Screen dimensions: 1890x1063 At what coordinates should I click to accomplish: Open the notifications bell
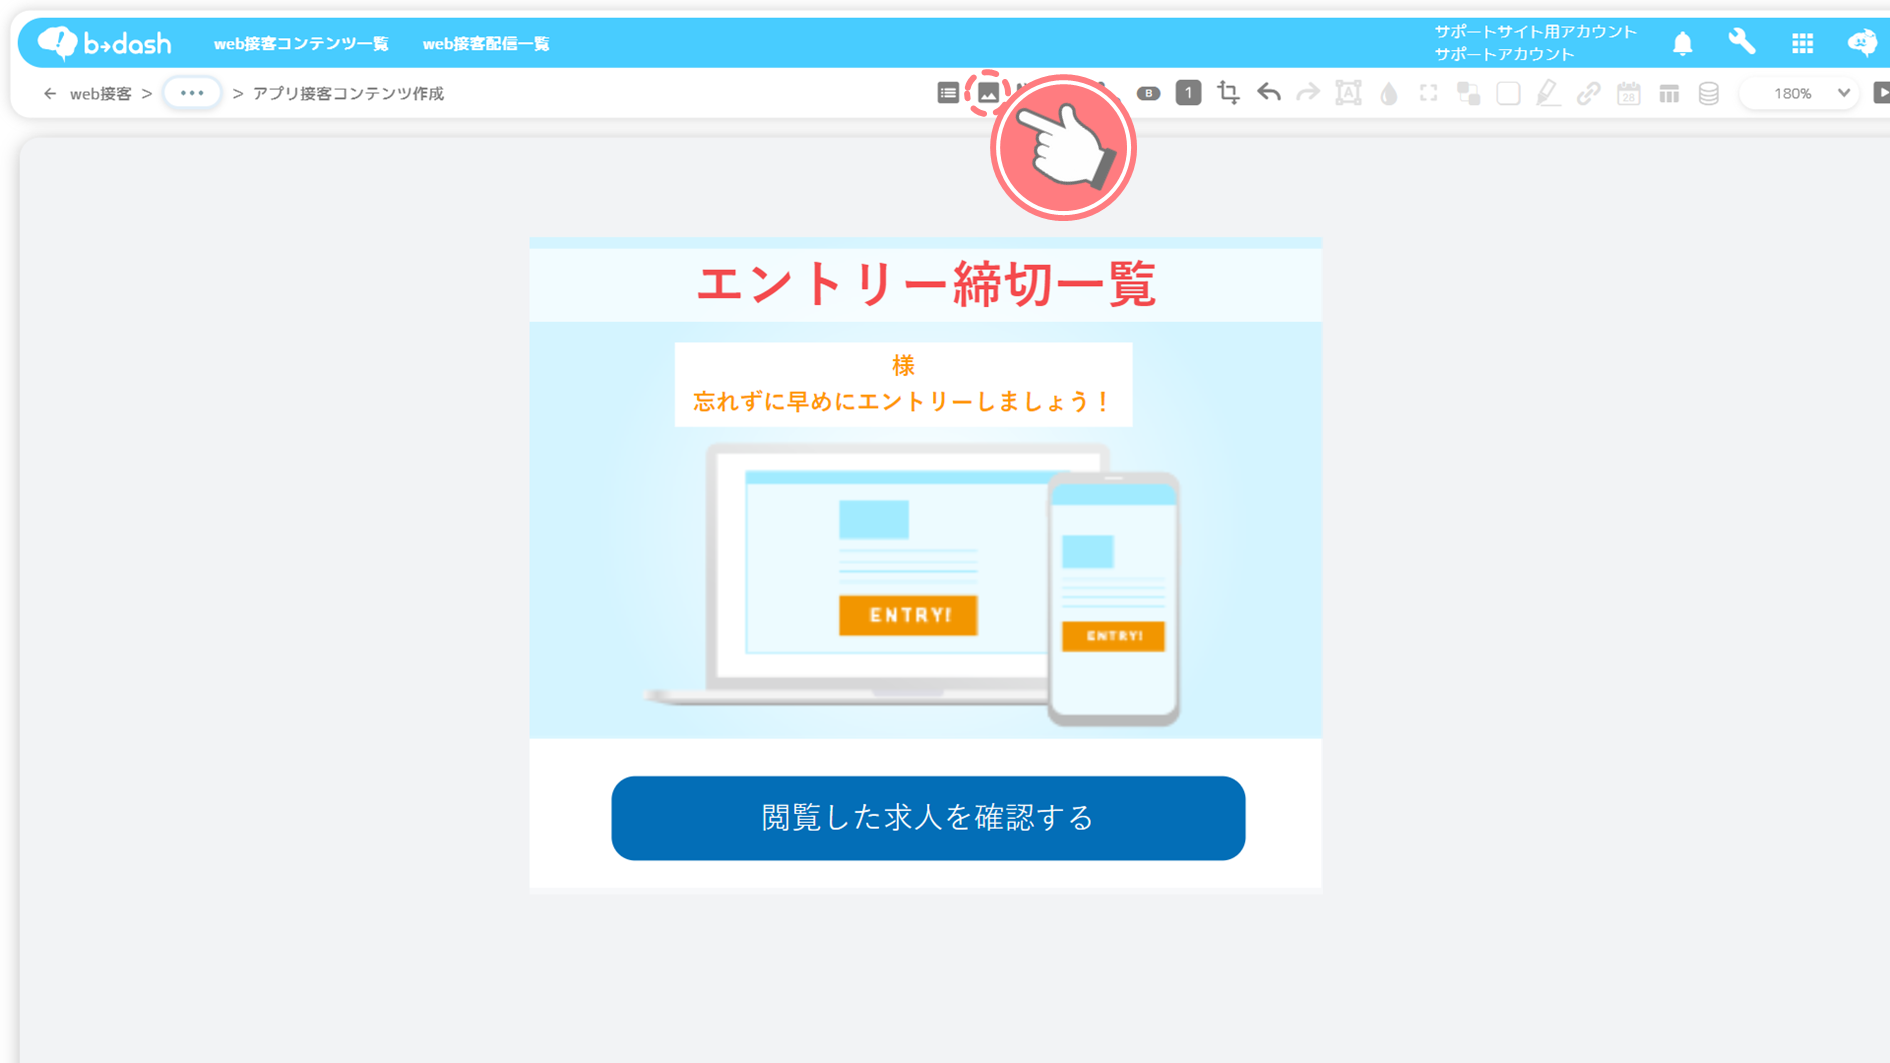pos(1683,43)
